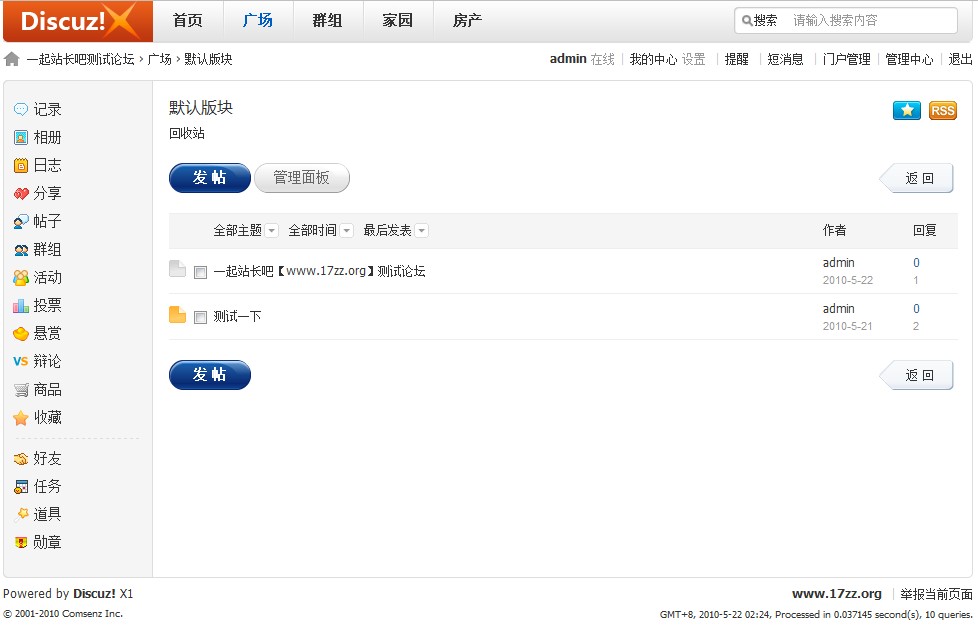Open thread 测试一下
Screen dimensions: 978x627
coord(237,317)
